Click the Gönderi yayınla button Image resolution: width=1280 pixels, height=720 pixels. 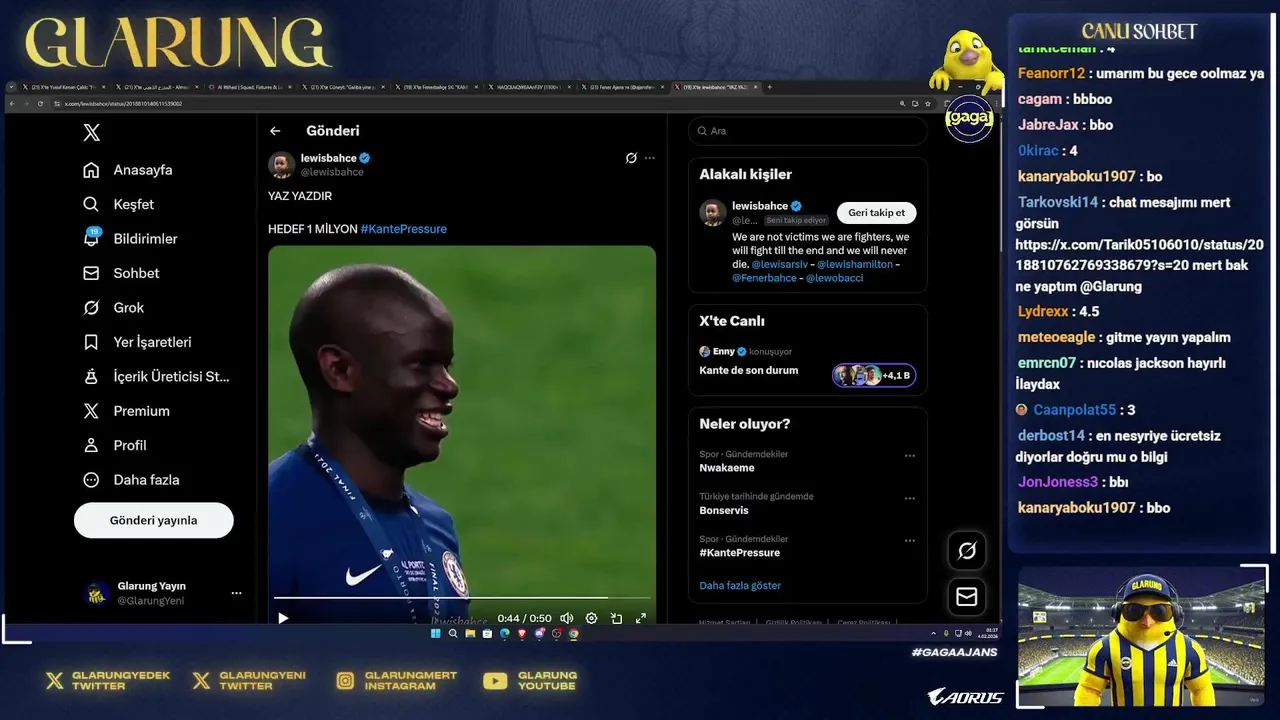coord(154,520)
